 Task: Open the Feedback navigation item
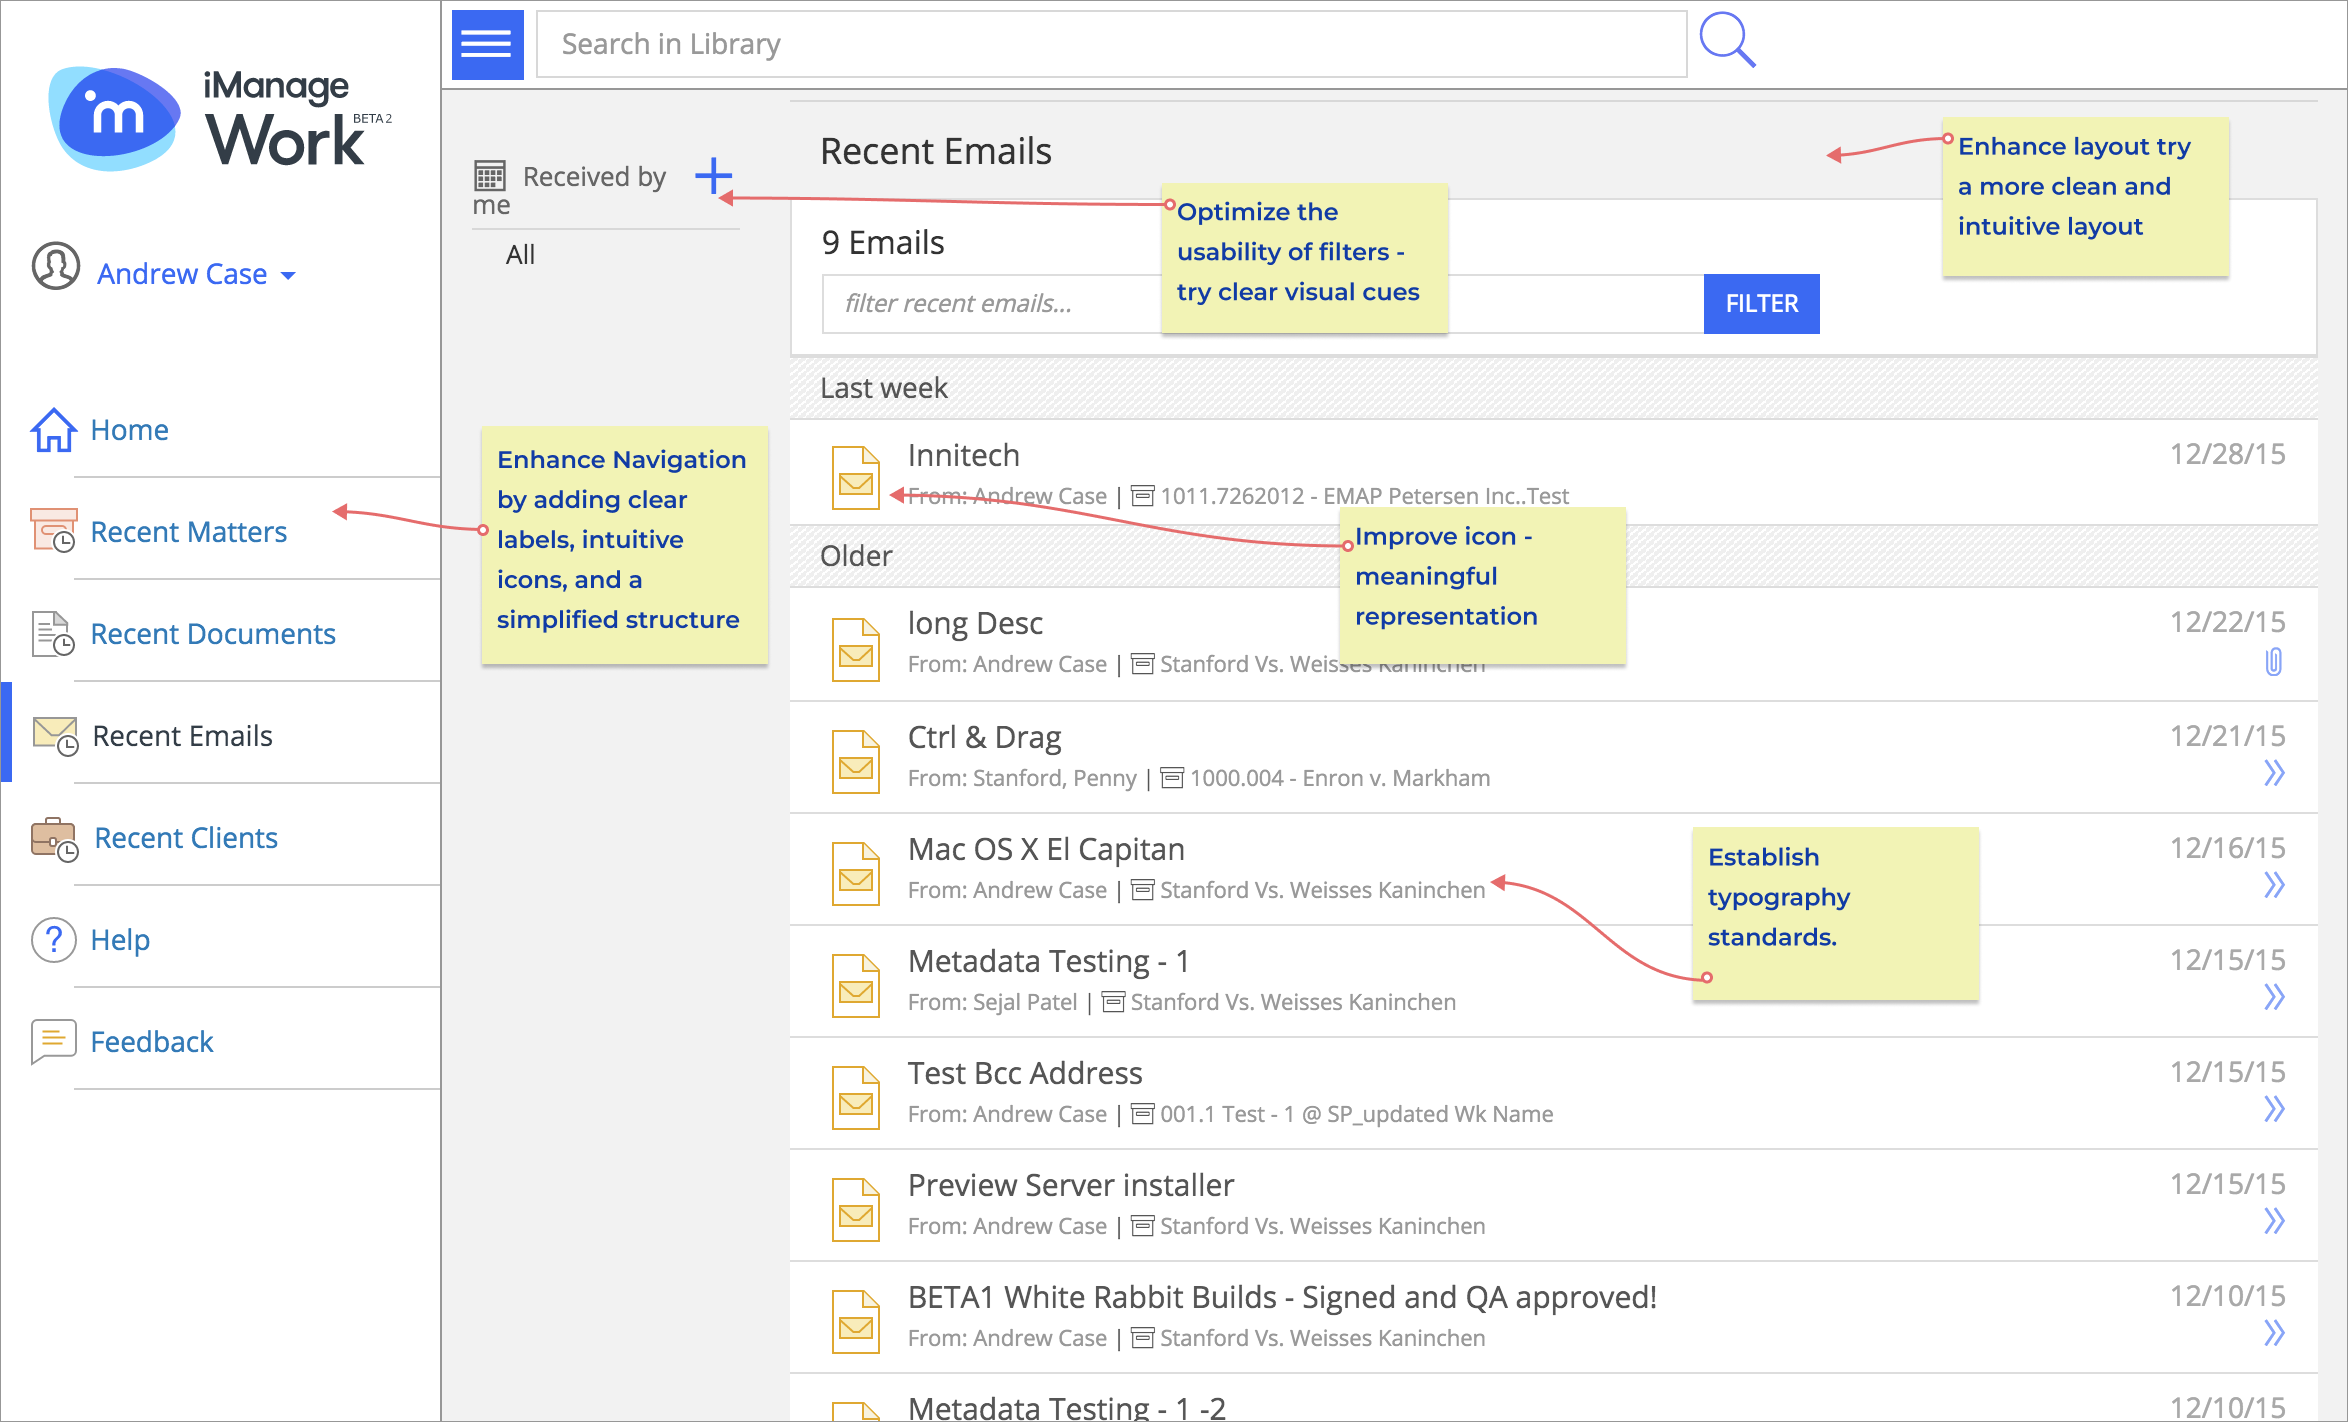pos(152,1042)
